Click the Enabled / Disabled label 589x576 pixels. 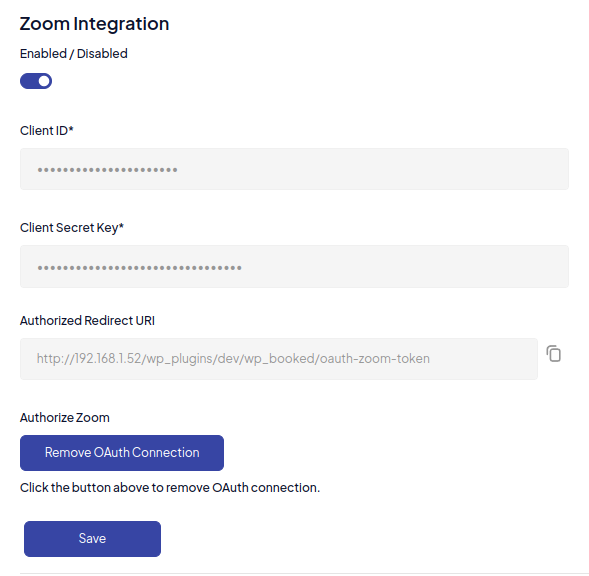[x=74, y=54]
